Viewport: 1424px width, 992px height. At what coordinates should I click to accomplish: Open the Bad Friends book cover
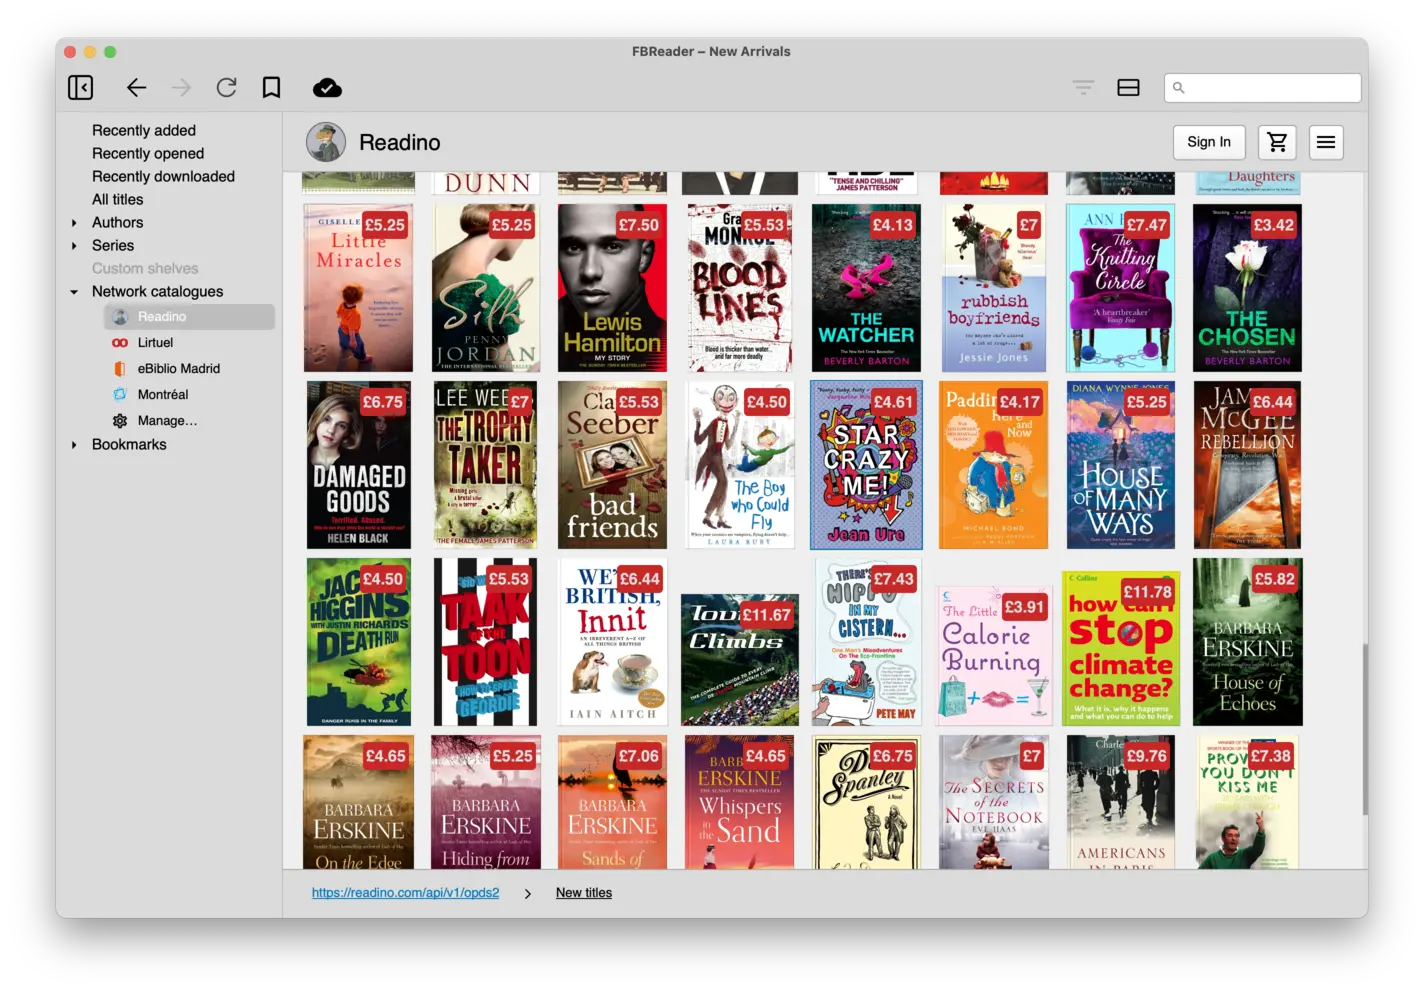pos(612,465)
